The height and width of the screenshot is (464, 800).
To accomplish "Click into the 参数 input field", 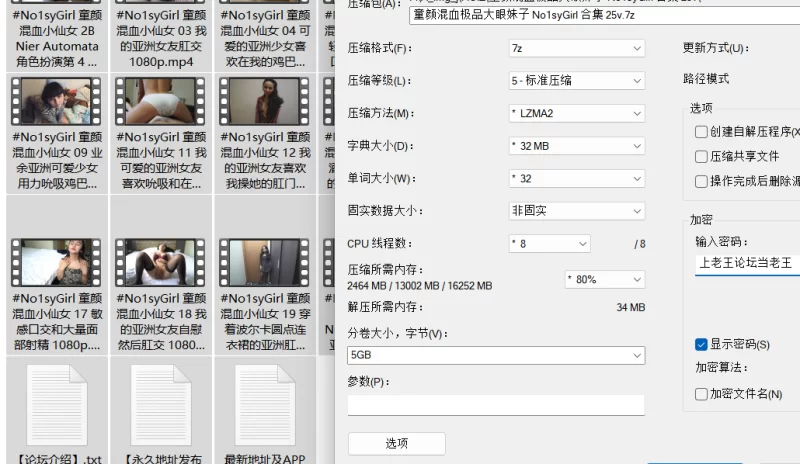I will pos(496,404).
